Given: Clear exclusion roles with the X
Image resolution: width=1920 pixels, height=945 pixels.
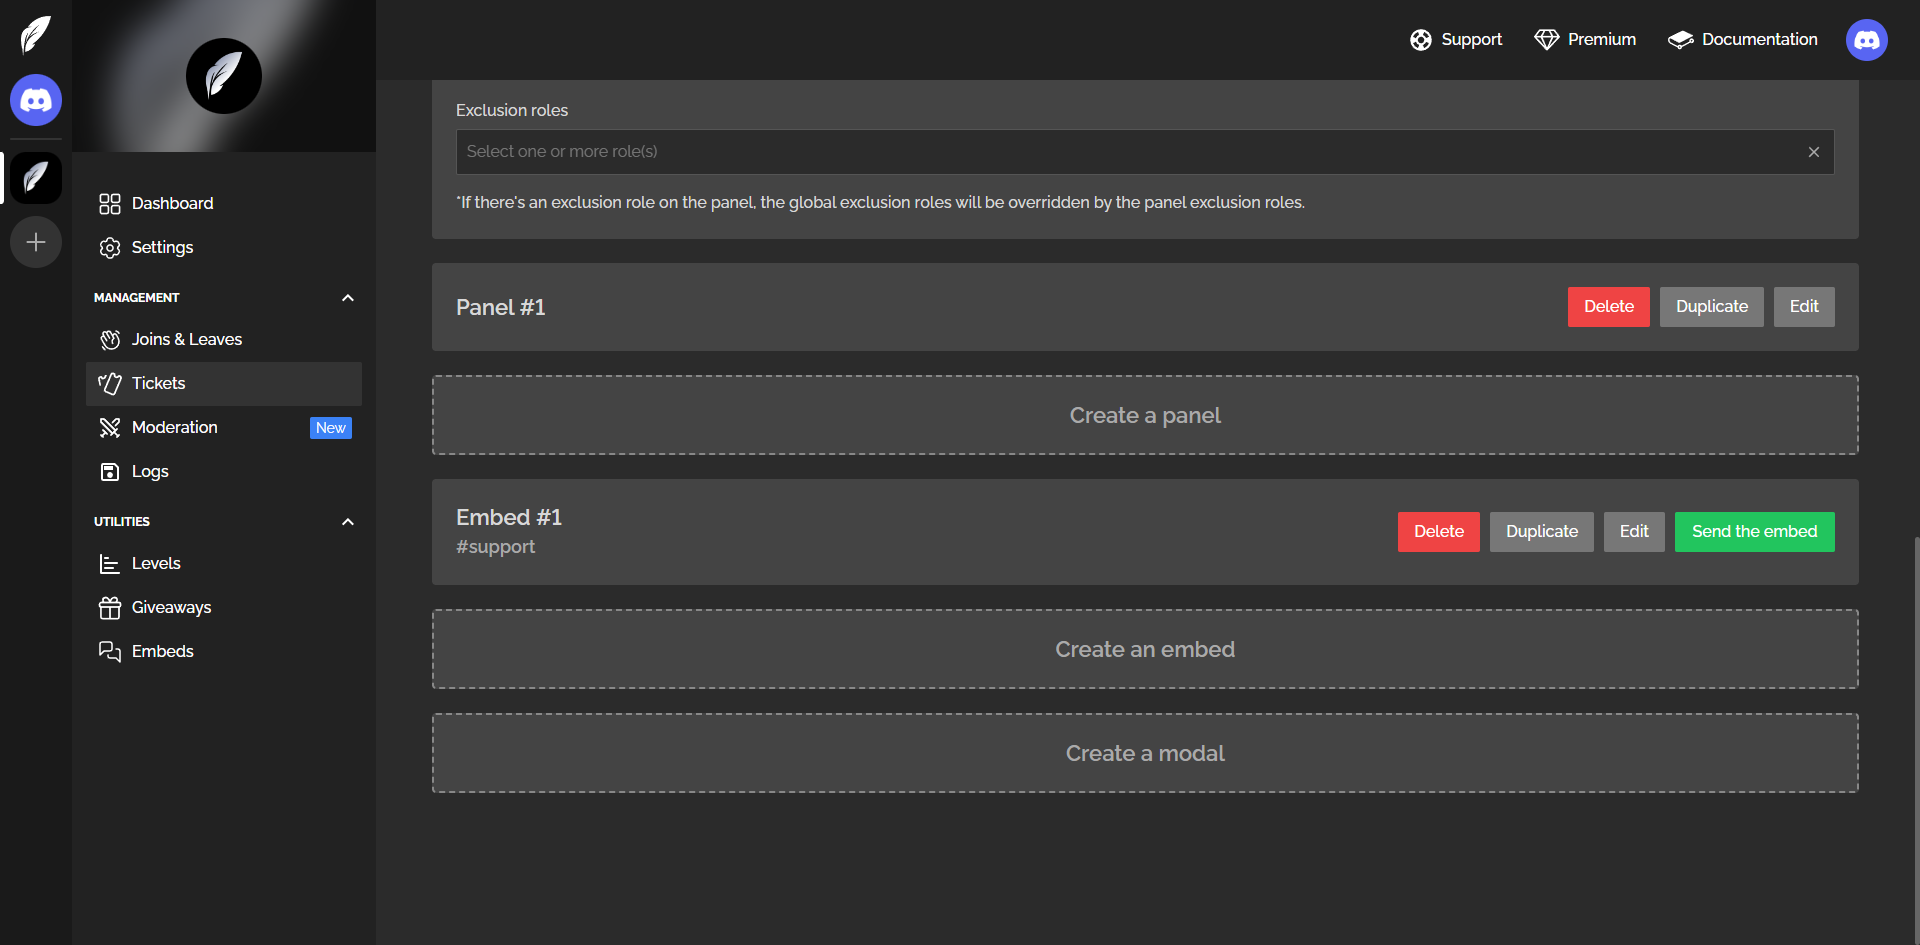Looking at the screenshot, I should (1813, 152).
